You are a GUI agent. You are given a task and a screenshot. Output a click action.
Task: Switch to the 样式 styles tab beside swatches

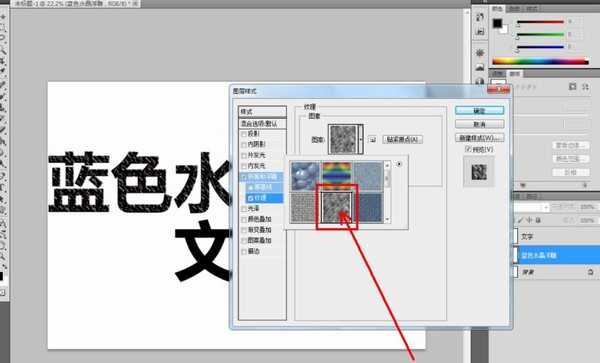click(x=531, y=8)
